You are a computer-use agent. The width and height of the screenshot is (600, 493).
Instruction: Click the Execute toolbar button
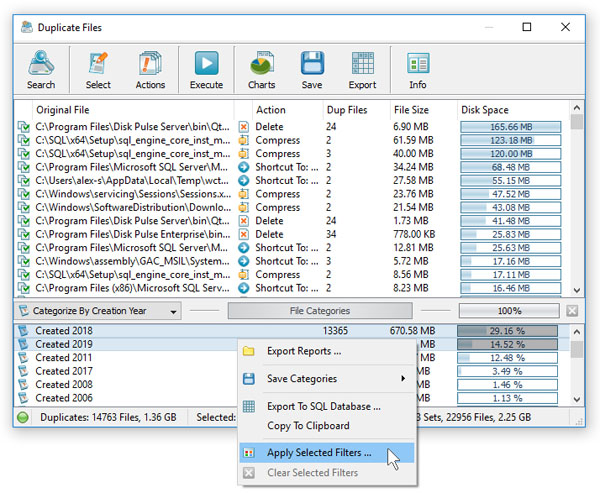click(206, 70)
